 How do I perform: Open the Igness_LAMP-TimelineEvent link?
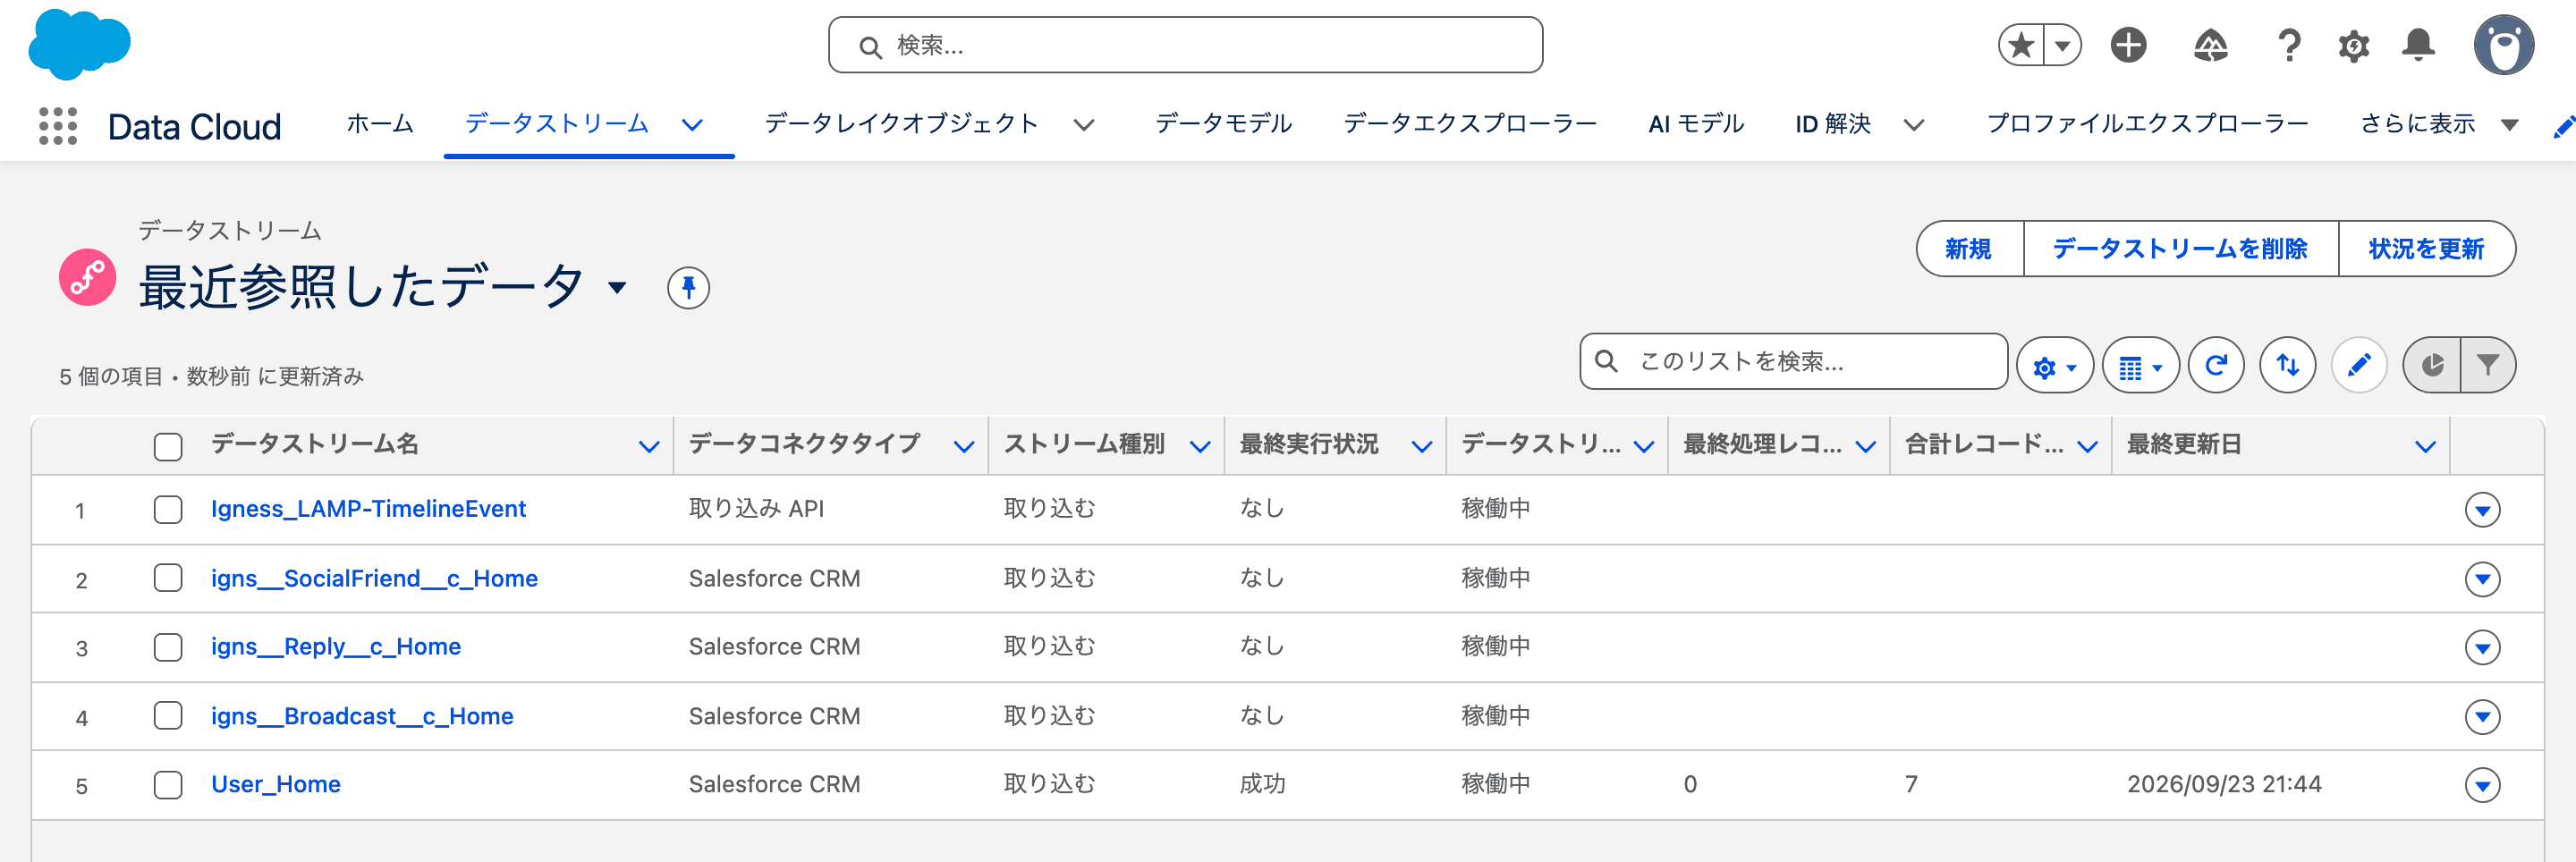click(368, 509)
